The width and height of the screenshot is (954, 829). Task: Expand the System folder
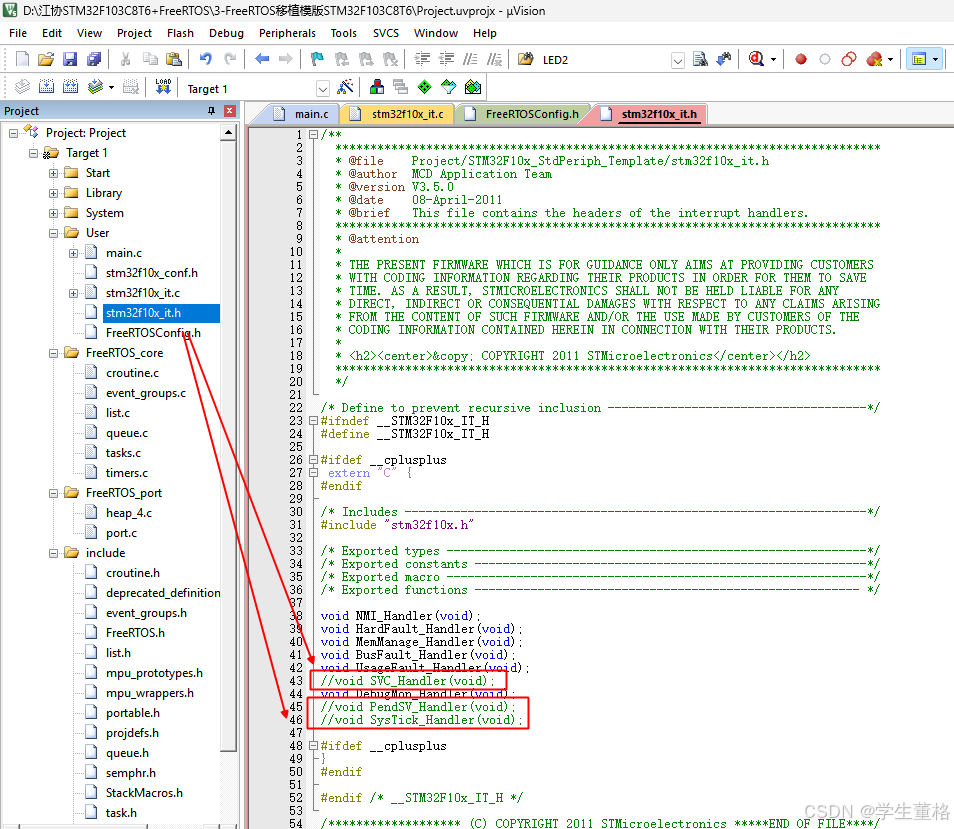click(54, 213)
